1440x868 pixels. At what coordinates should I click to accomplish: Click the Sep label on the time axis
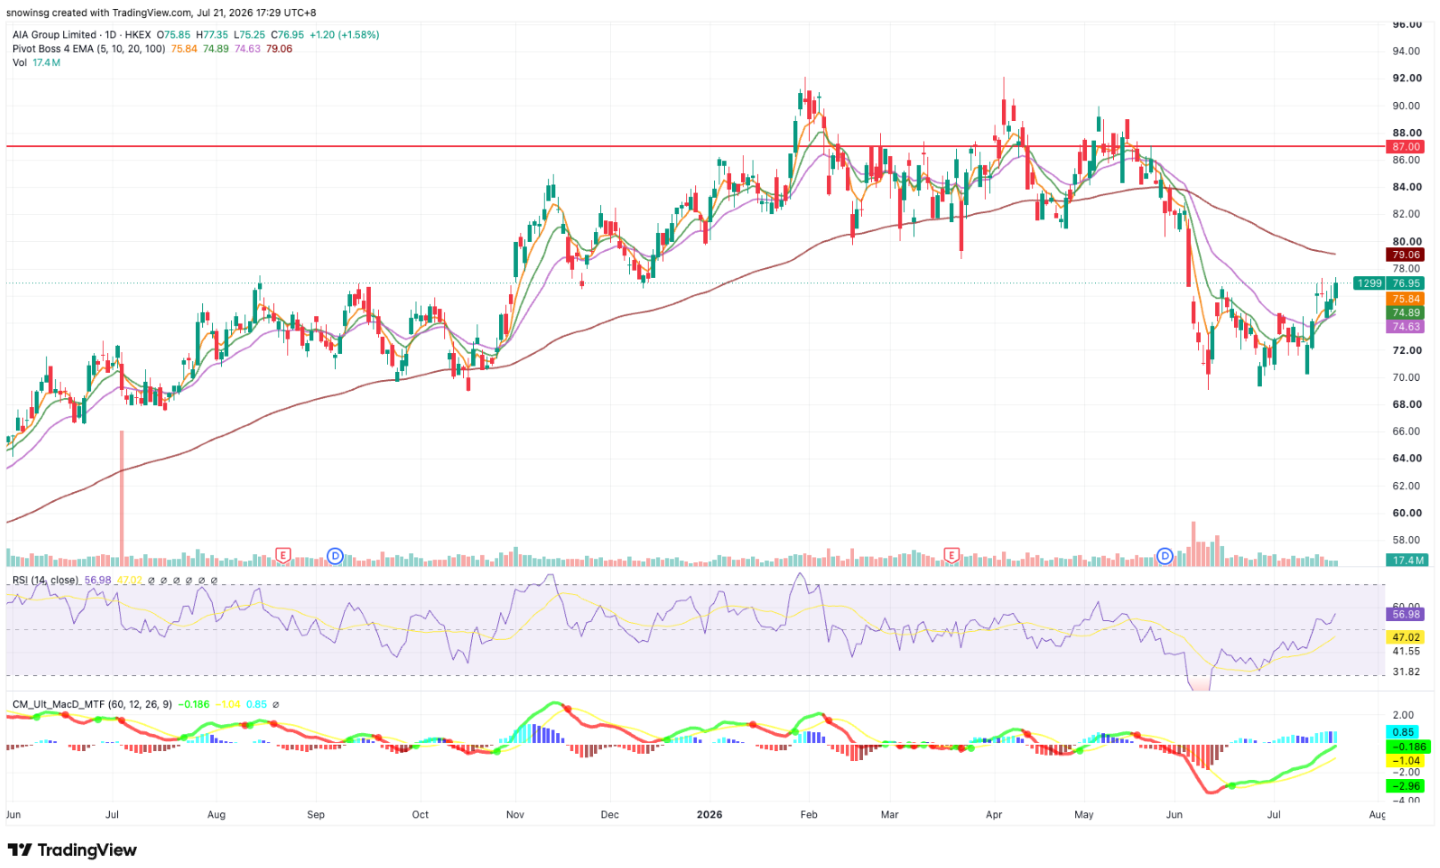tap(316, 815)
